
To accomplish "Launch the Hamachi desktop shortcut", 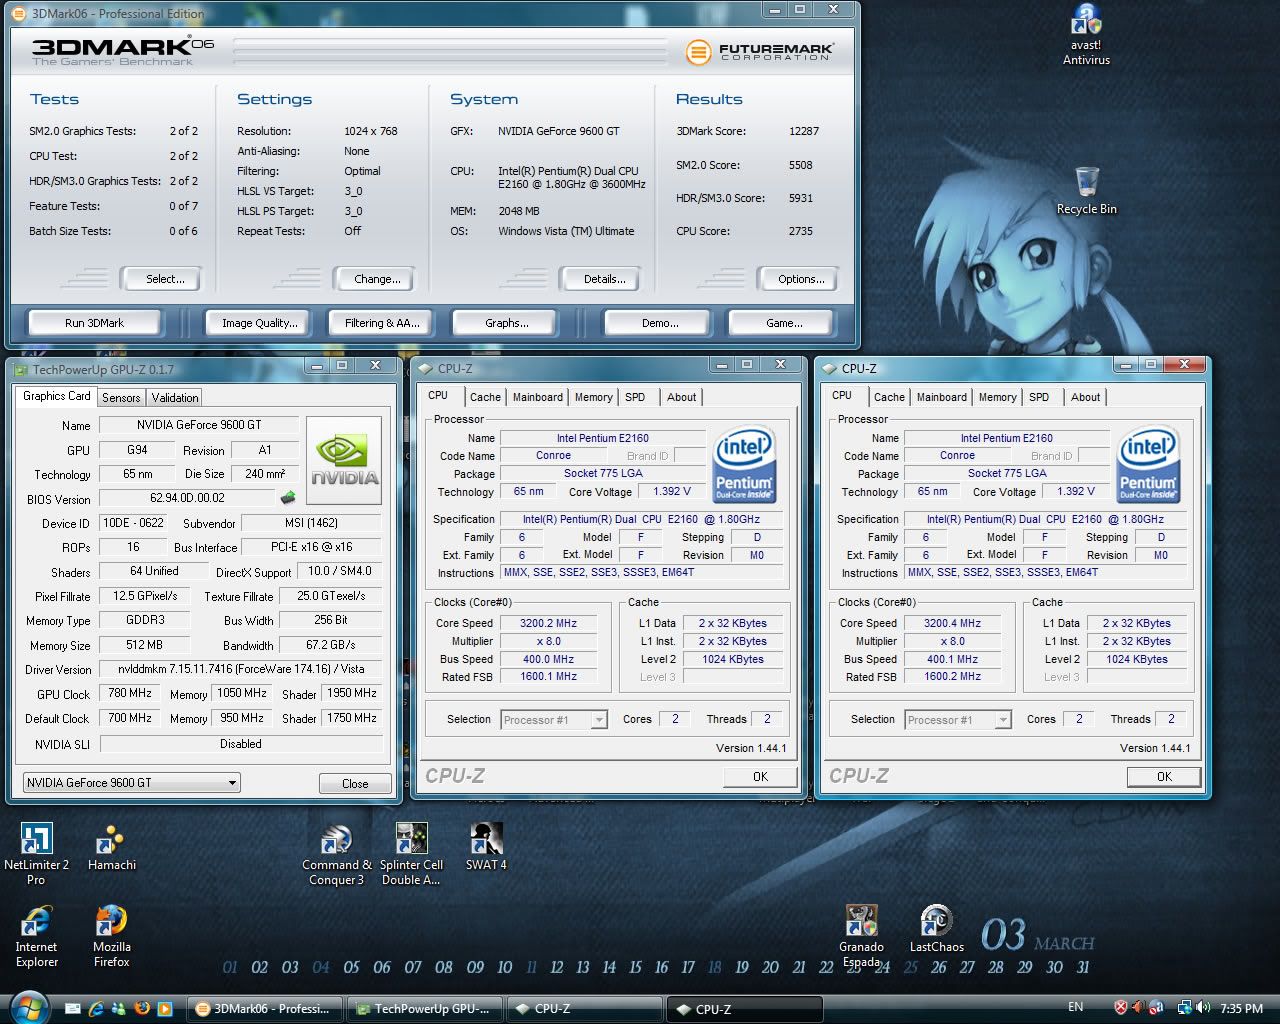I will 111,840.
